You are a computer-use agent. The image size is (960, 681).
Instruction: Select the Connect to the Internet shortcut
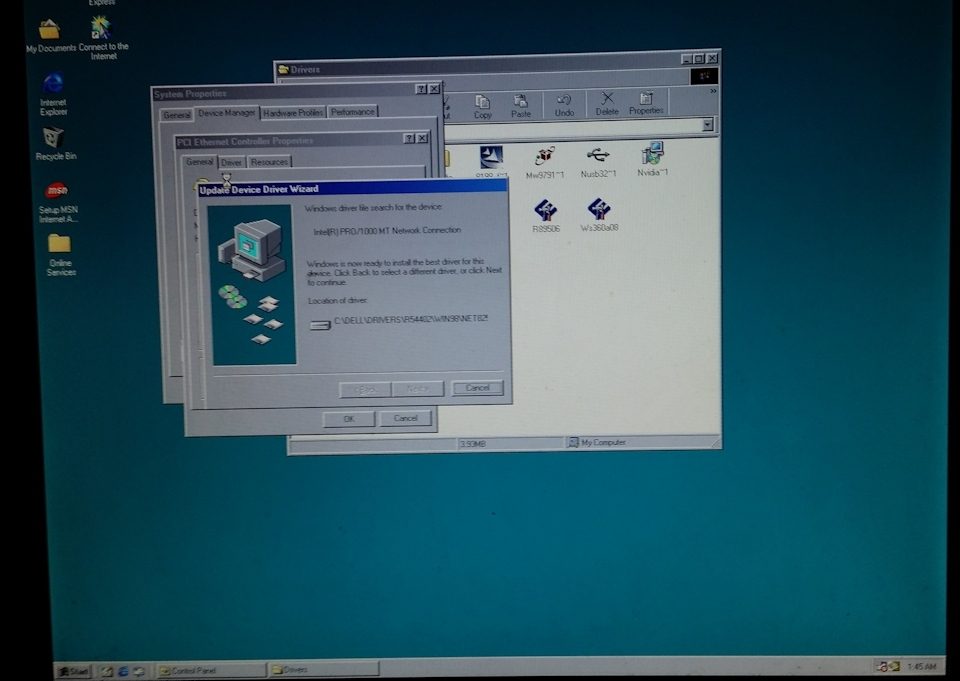(102, 38)
